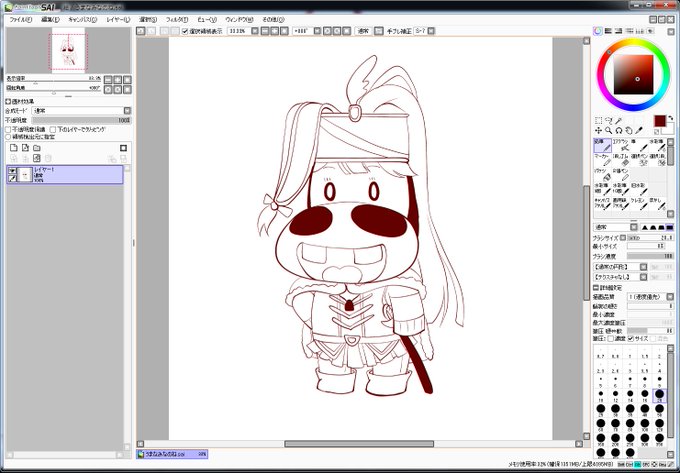Select the lasso selection tool
Image resolution: width=680 pixels, height=473 pixels.
tap(608, 121)
